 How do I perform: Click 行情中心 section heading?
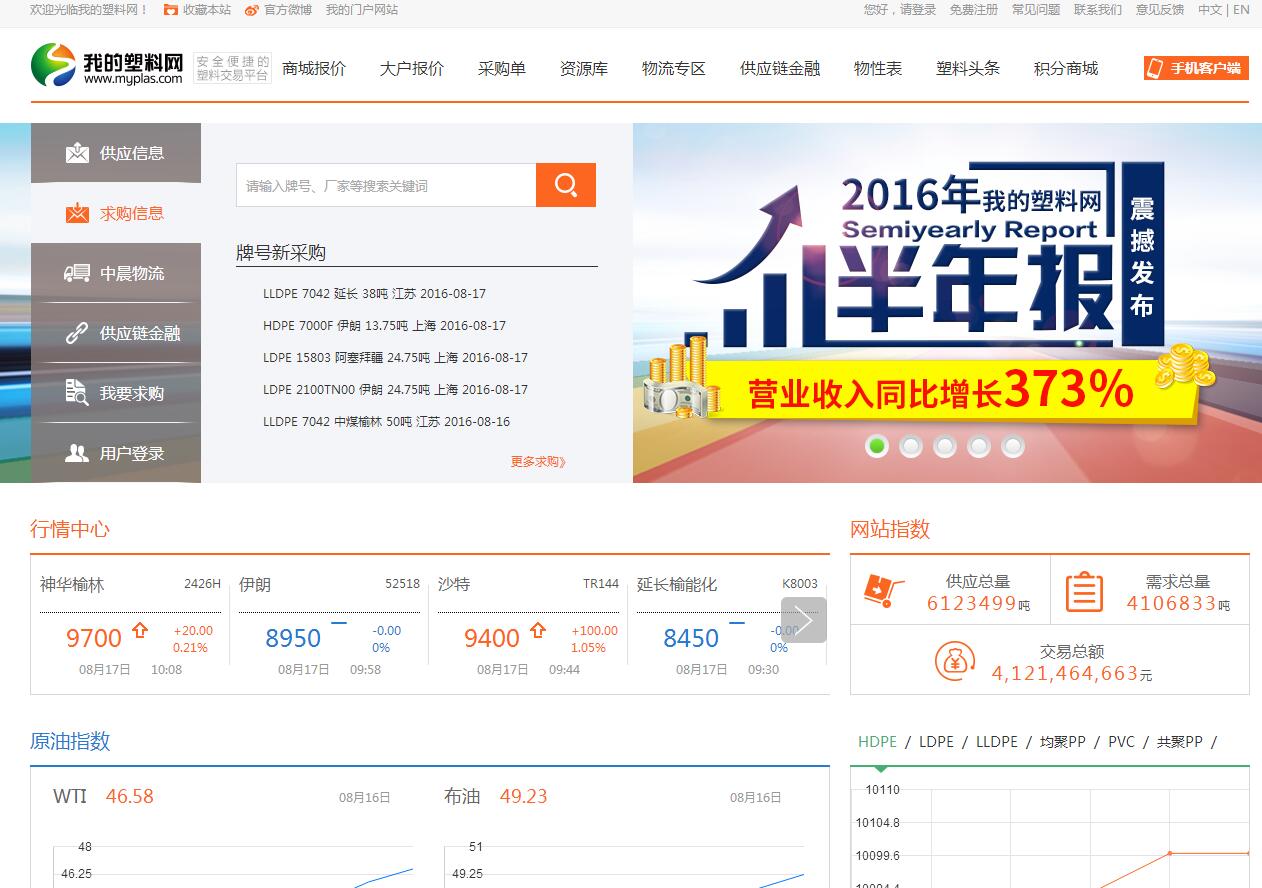pos(70,529)
